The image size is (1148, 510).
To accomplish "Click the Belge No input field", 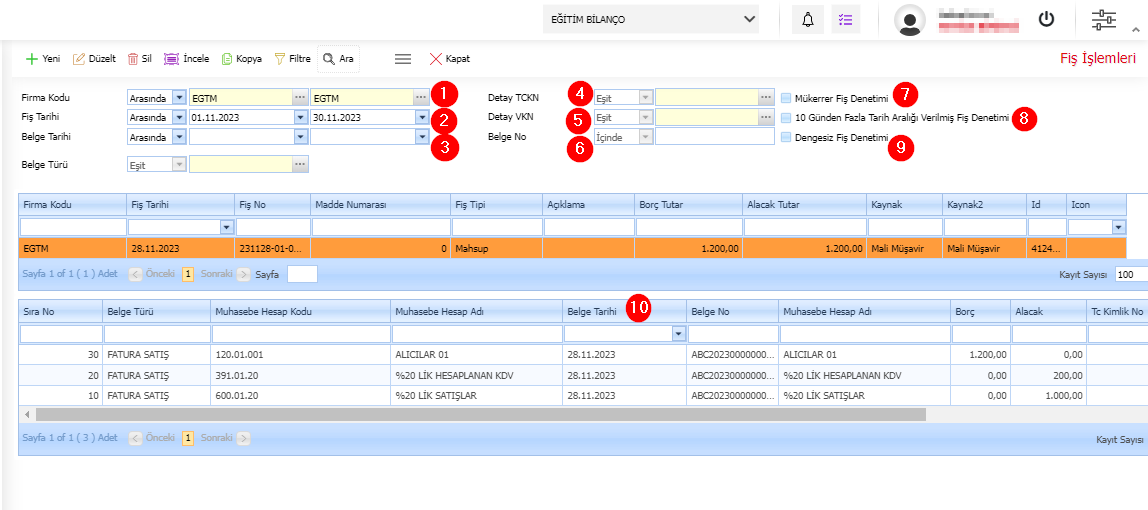I will [x=714, y=137].
